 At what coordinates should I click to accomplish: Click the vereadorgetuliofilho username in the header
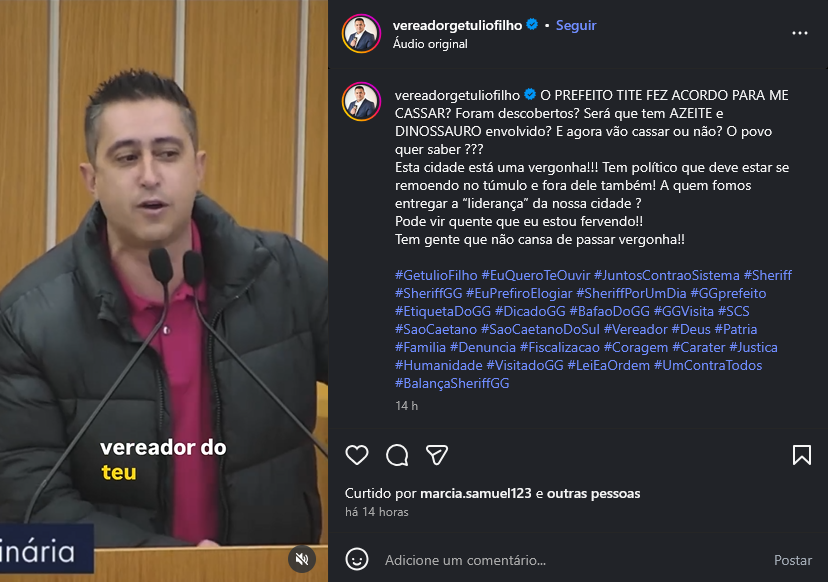tap(457, 25)
